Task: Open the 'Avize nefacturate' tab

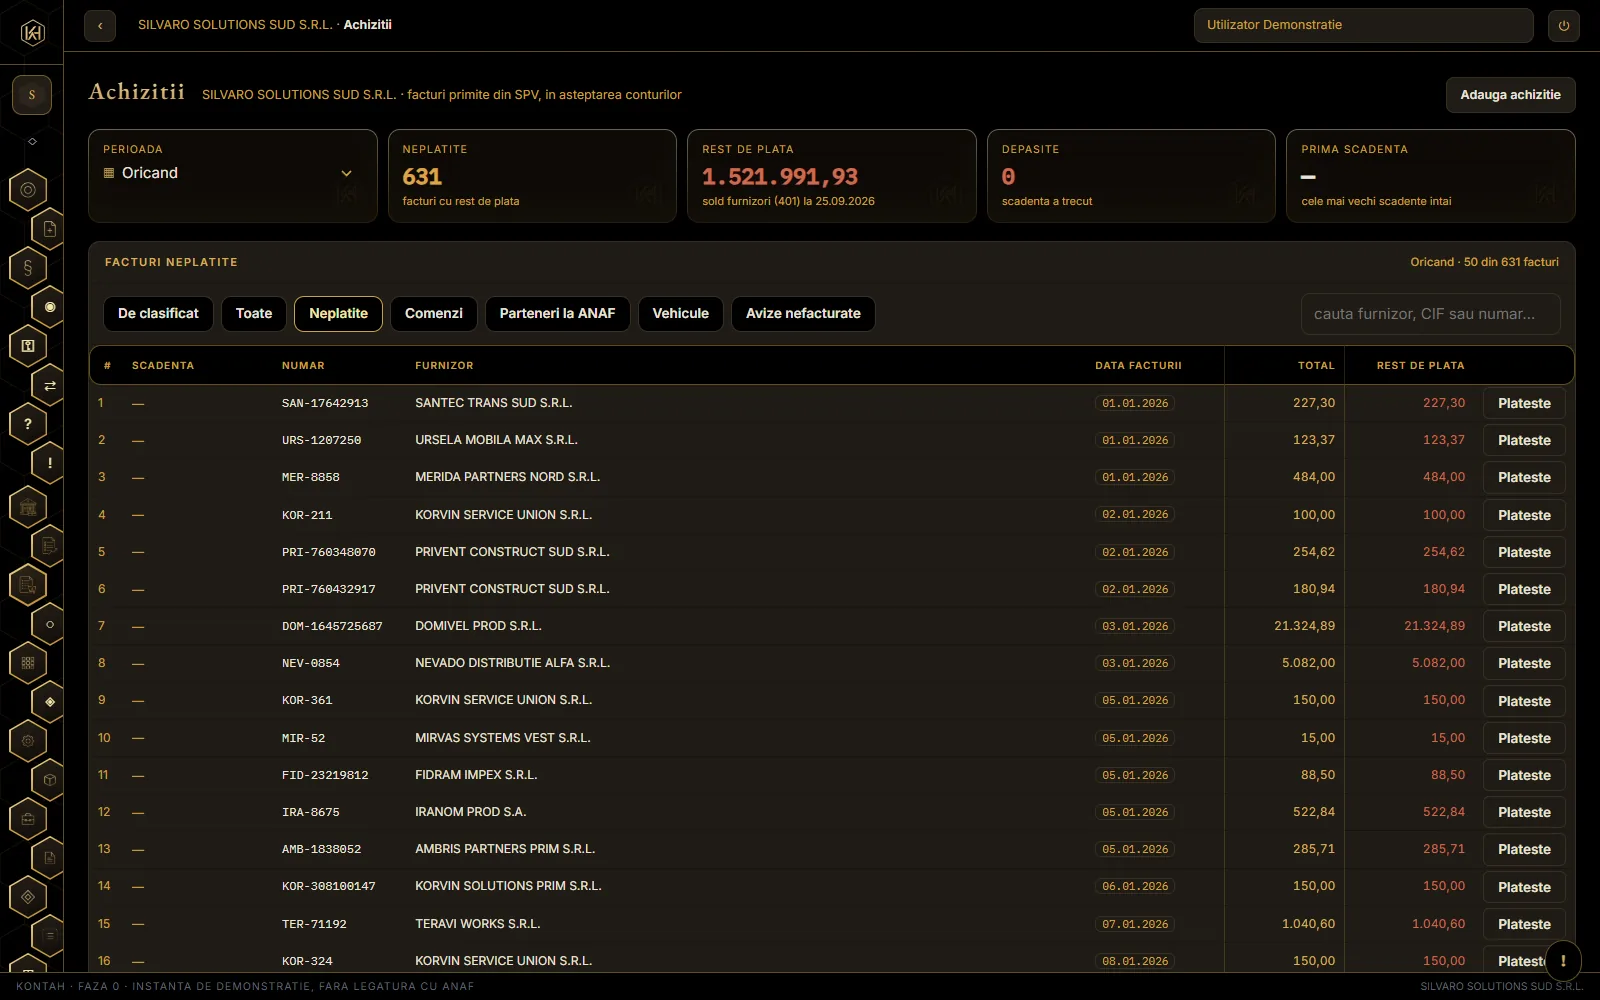Action: pyautogui.click(x=803, y=314)
